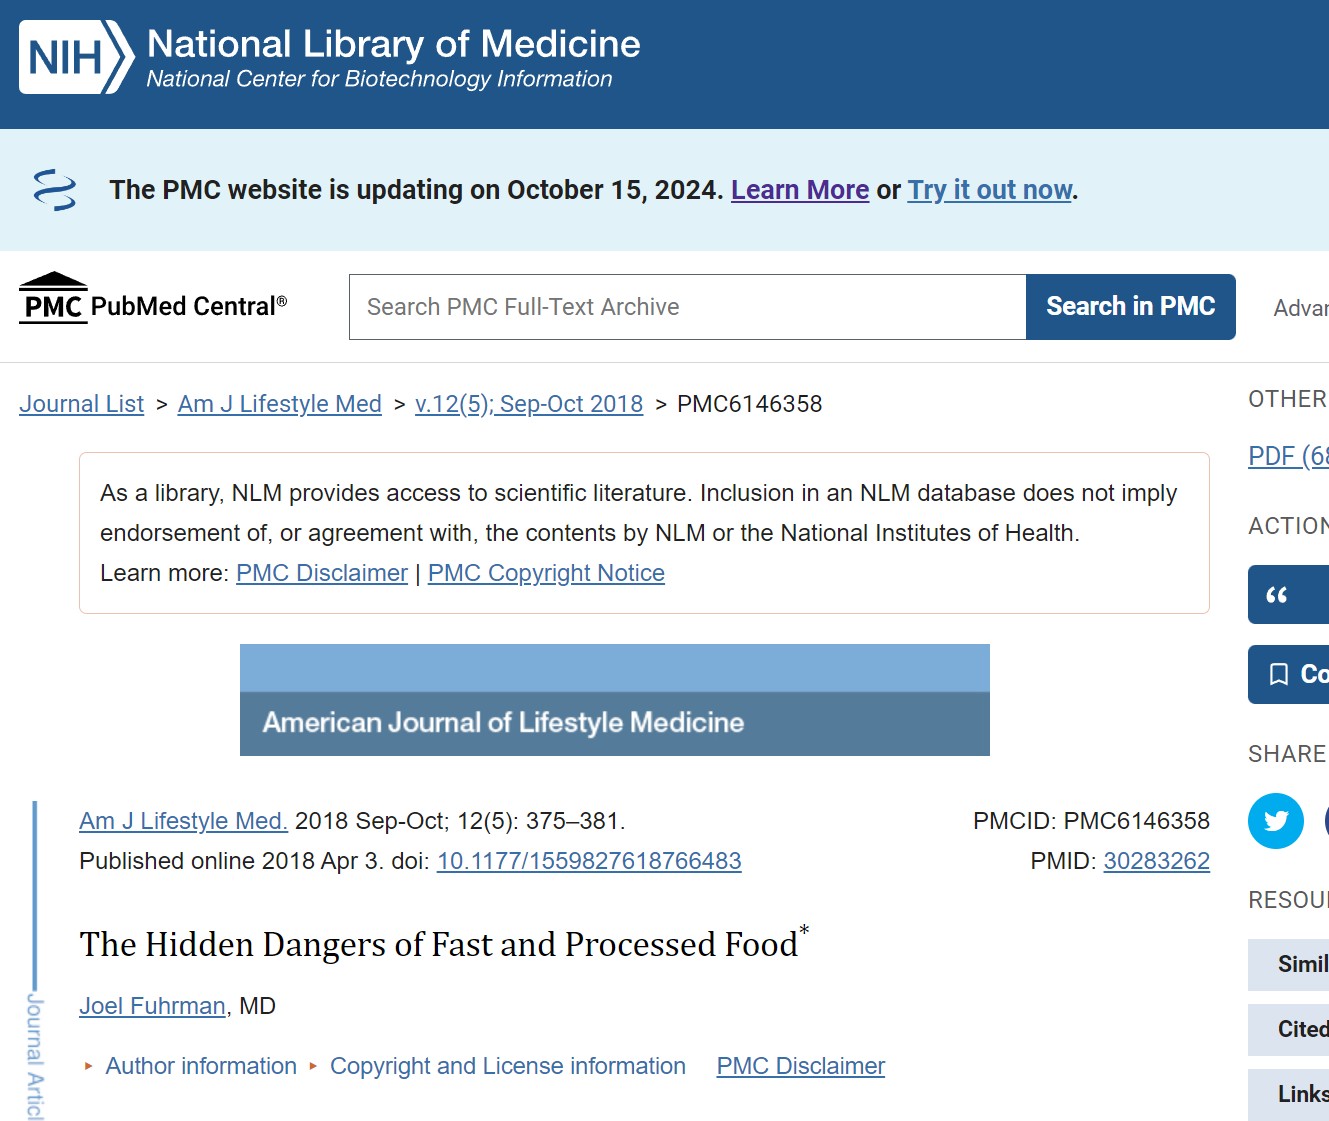Viewport: 1329px width, 1121px height.
Task: Follow the Try it out now link
Action: [990, 190]
